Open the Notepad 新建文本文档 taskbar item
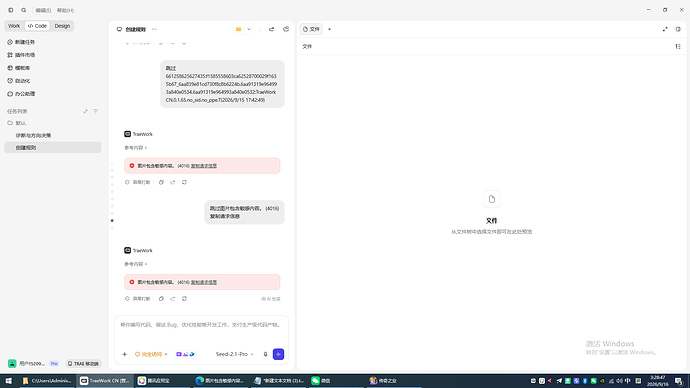The width and height of the screenshot is (690, 388). (x=278, y=381)
